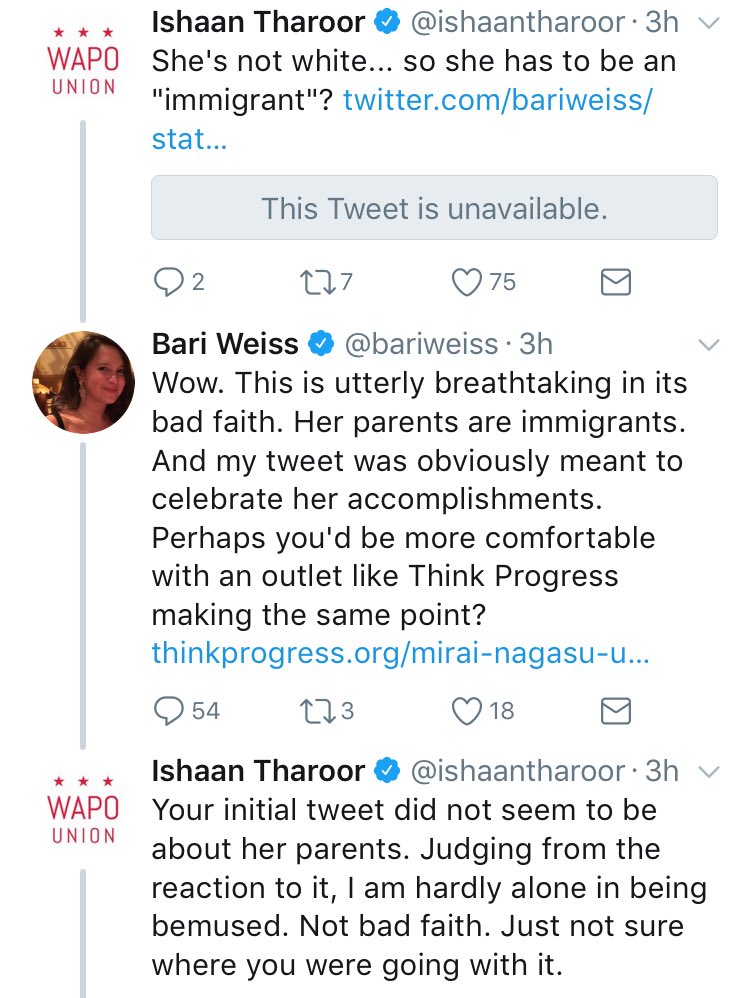The image size is (750, 998).
Task: Share Bari Weiss's tweet via envelope icon
Action: (616, 710)
